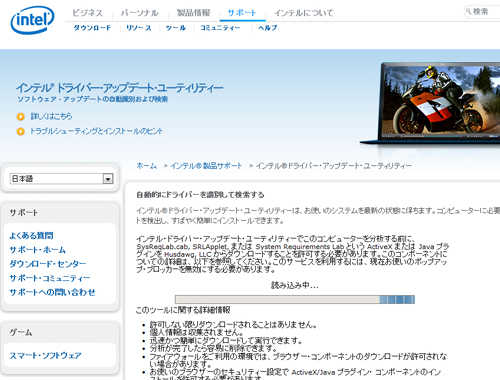Image resolution: width=500 pixels, height=380 pixels.
Task: Click the サポート sidebar section header
Action: 24,213
